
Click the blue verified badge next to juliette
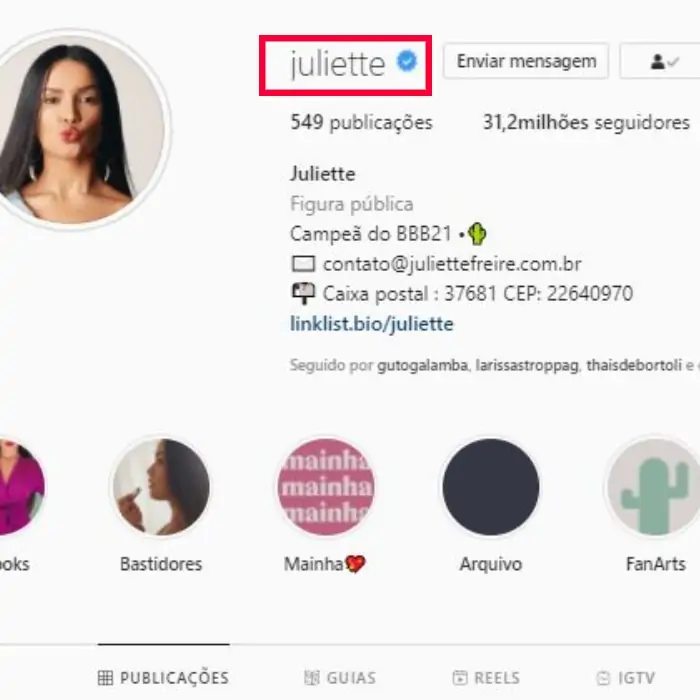click(407, 61)
